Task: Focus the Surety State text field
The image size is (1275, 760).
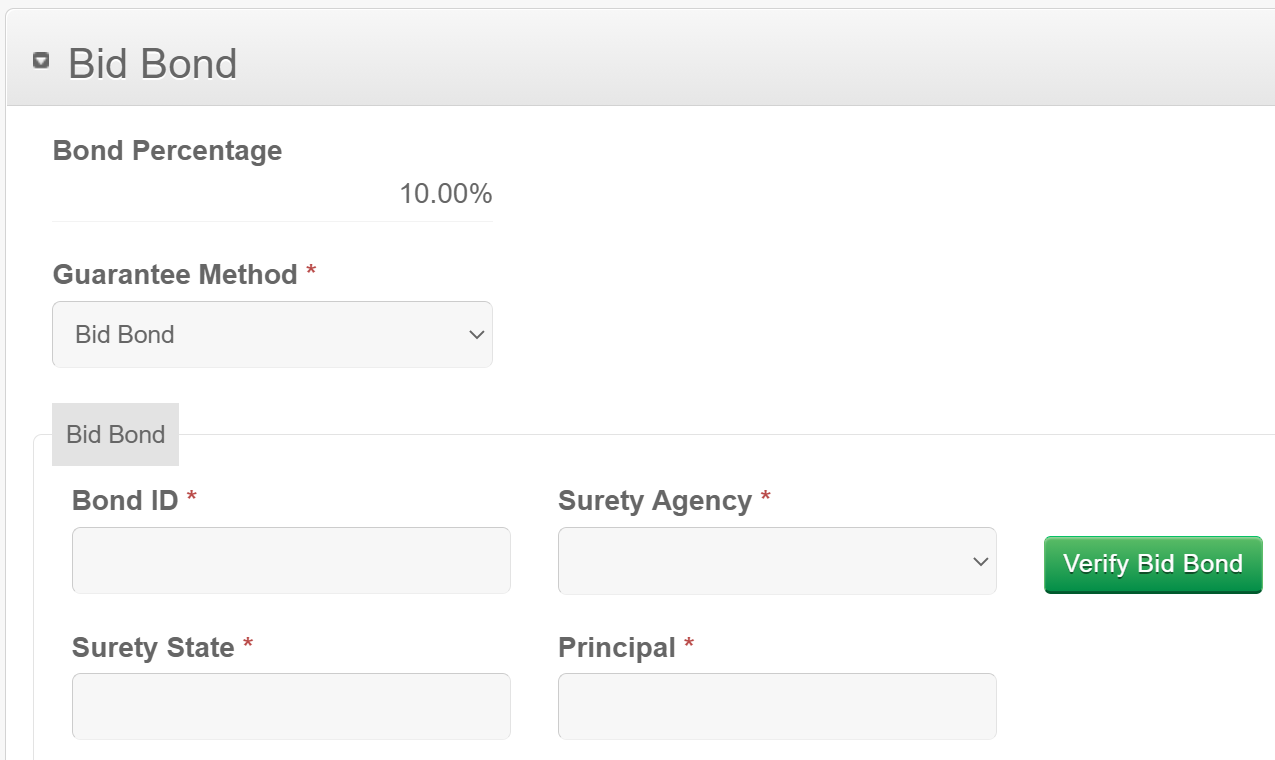Action: (291, 706)
